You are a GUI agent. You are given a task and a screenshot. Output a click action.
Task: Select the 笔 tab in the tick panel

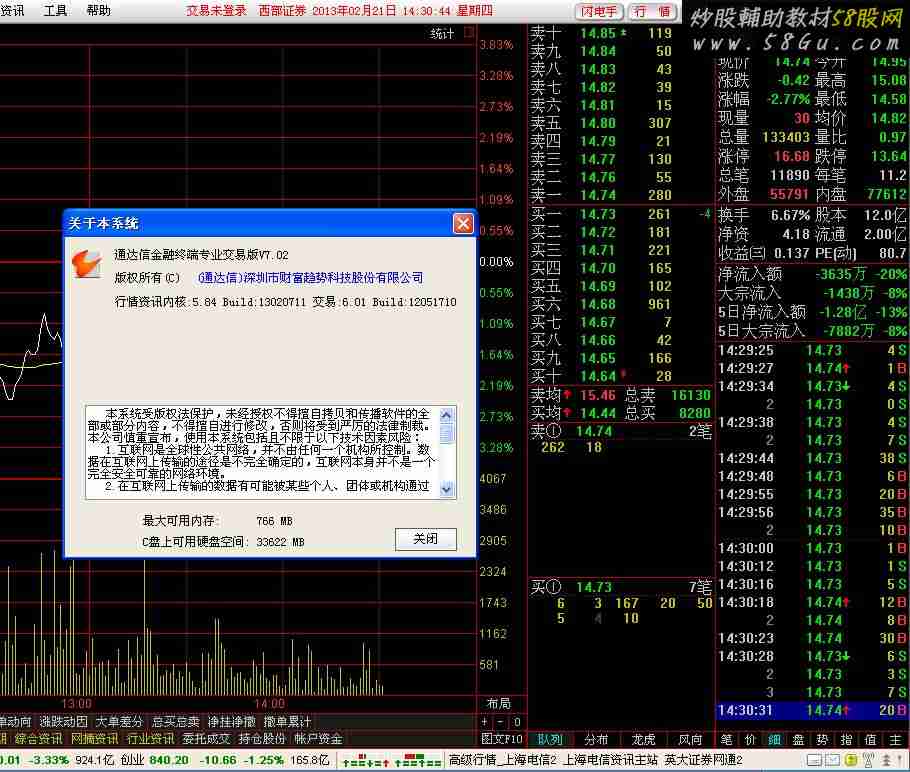pos(726,739)
